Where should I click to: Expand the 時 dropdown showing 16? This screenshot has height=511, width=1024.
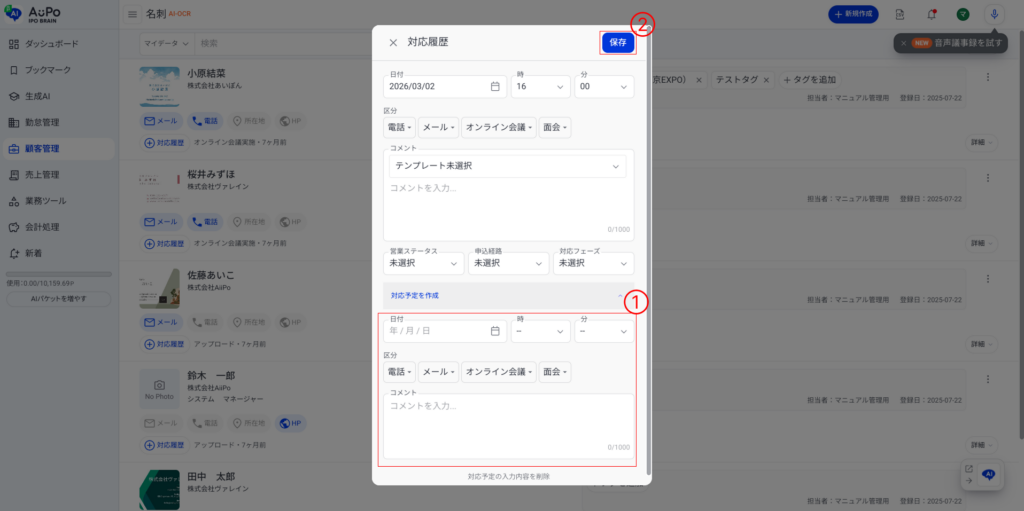[x=540, y=87]
